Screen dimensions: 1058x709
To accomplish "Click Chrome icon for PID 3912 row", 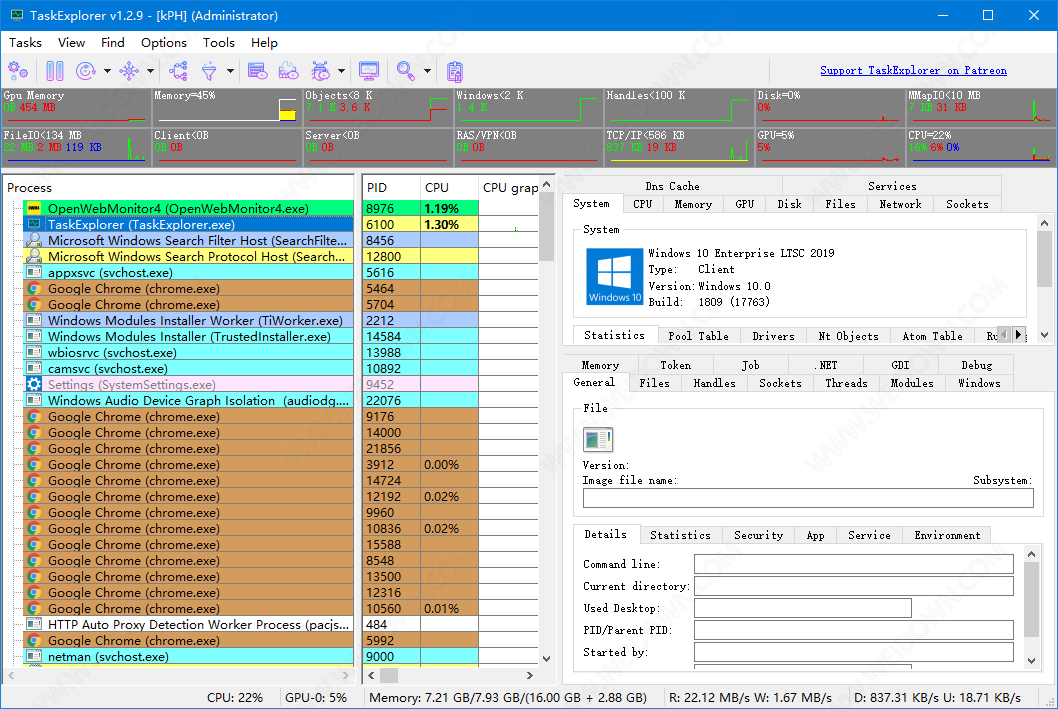I will pyautogui.click(x=34, y=465).
